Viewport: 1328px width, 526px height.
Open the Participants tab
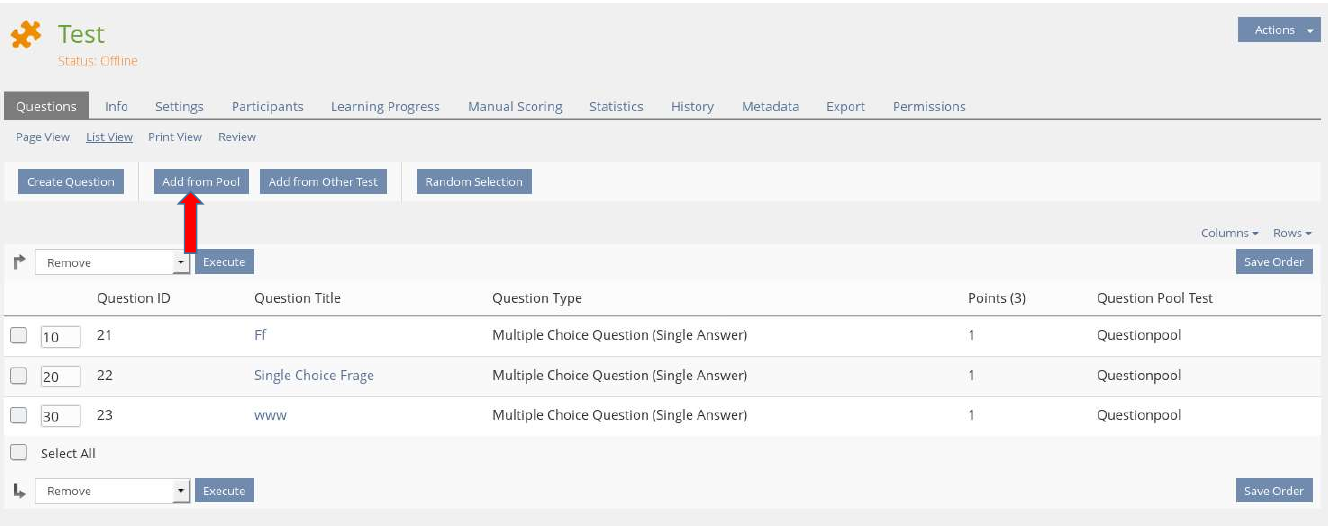(267, 106)
